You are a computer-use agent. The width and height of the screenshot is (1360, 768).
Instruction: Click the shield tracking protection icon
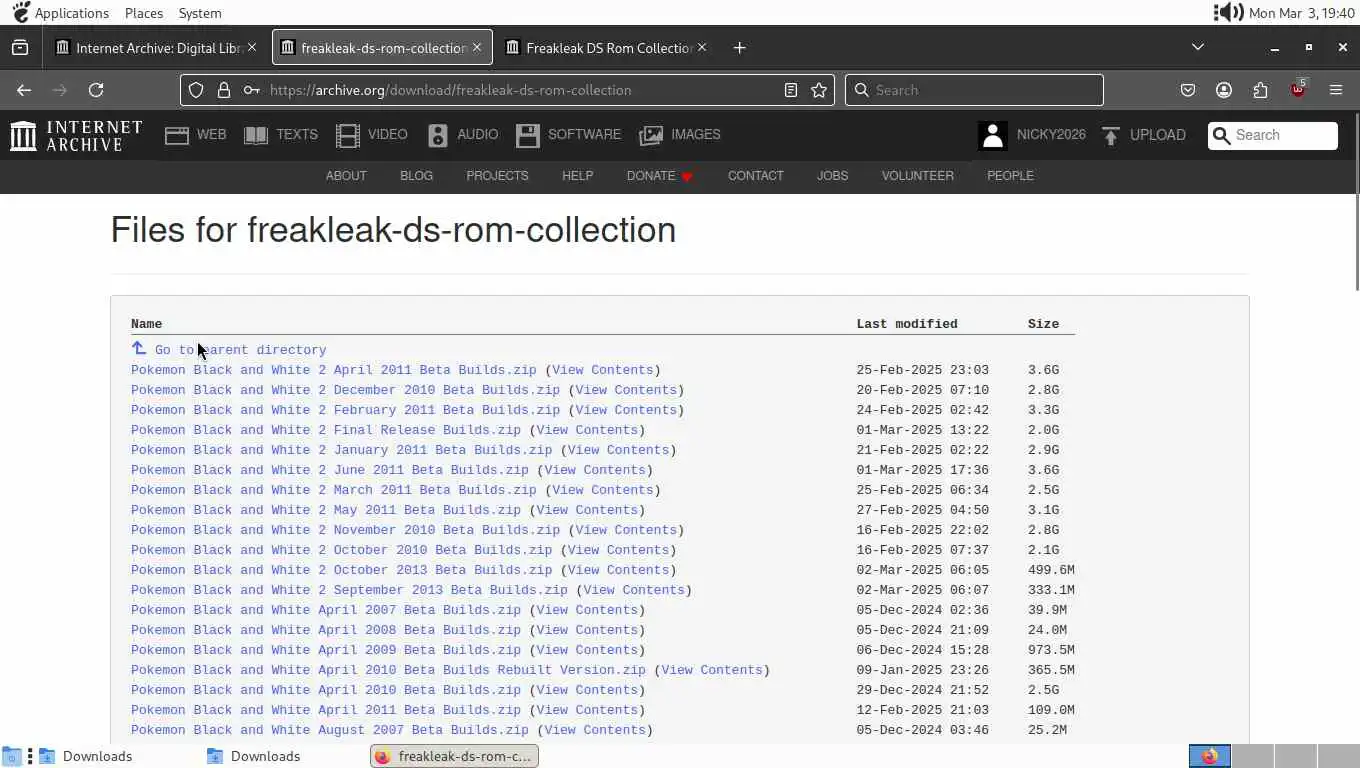[196, 90]
